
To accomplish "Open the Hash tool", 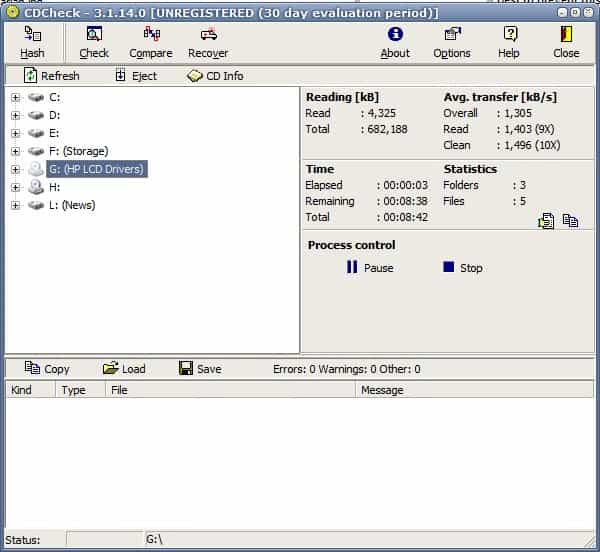I will 32,42.
